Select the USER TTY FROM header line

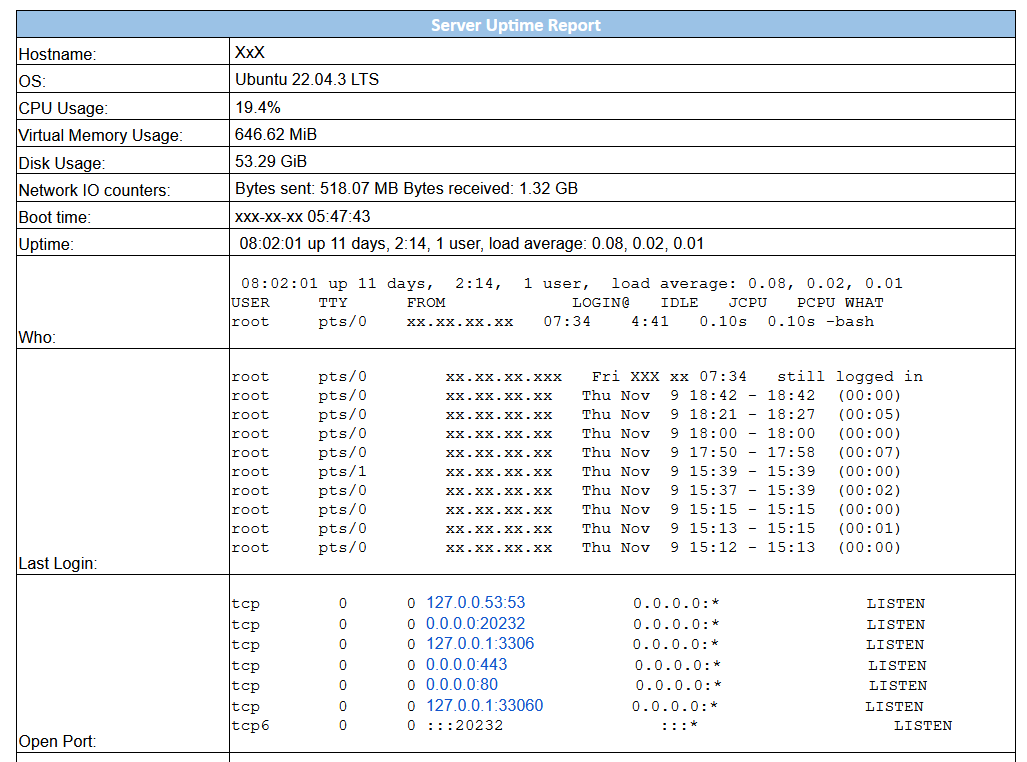coord(557,303)
